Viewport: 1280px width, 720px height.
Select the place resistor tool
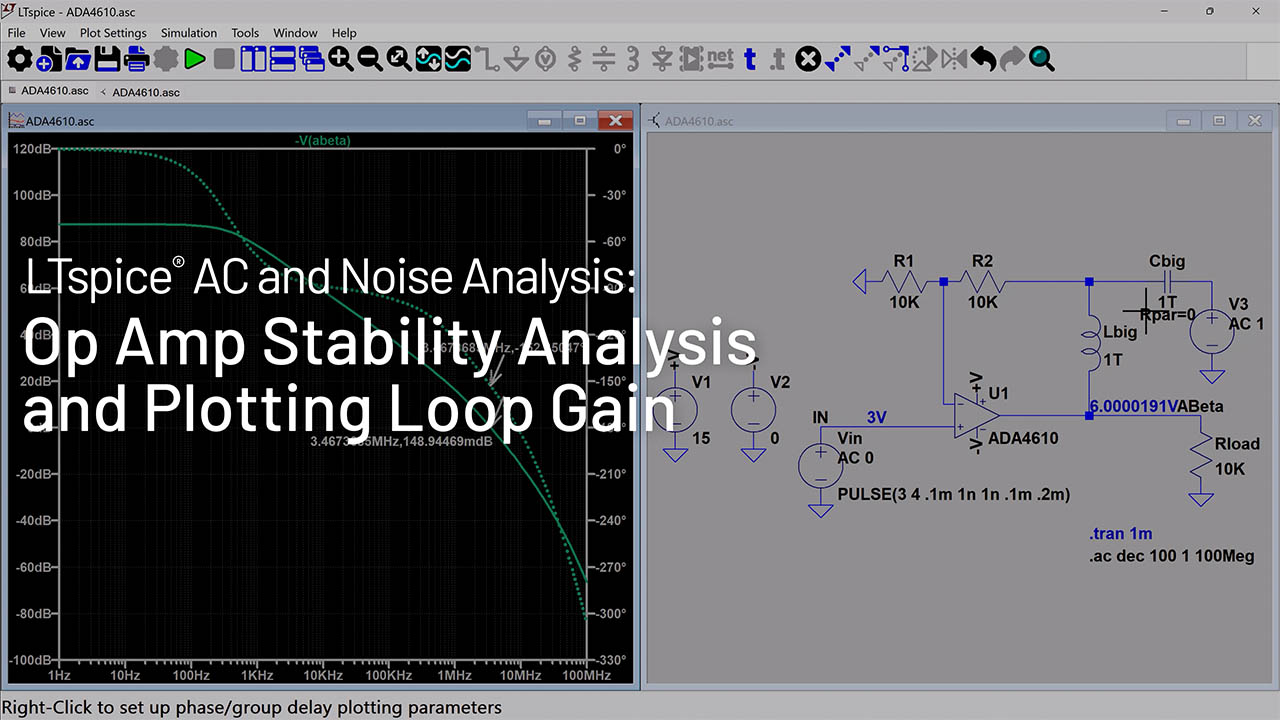[x=575, y=59]
